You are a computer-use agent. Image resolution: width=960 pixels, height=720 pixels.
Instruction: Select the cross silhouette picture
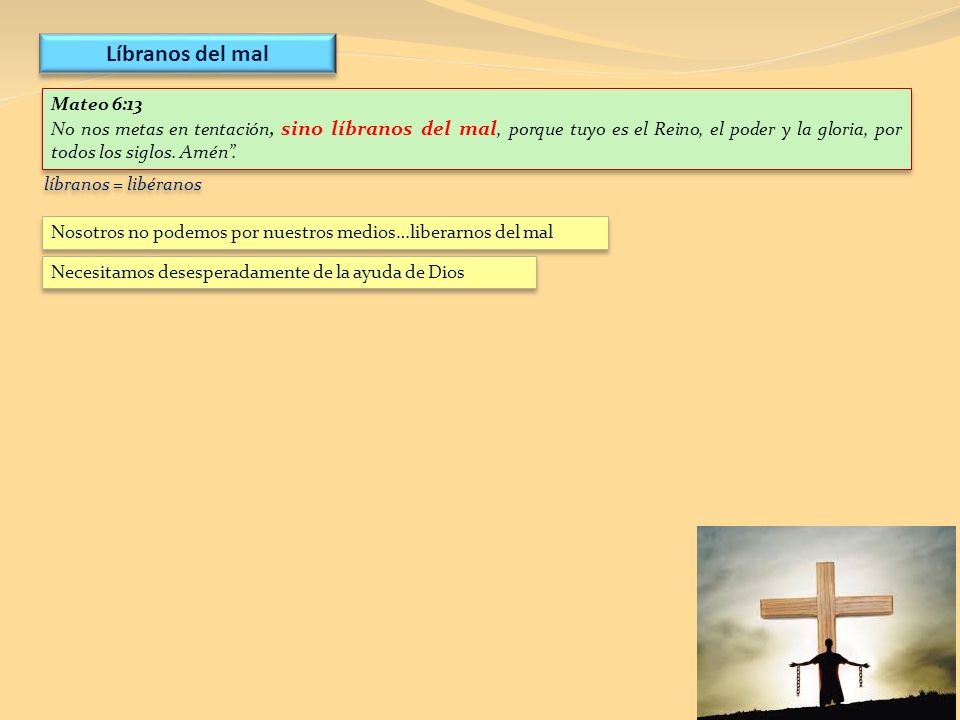pos(826,623)
